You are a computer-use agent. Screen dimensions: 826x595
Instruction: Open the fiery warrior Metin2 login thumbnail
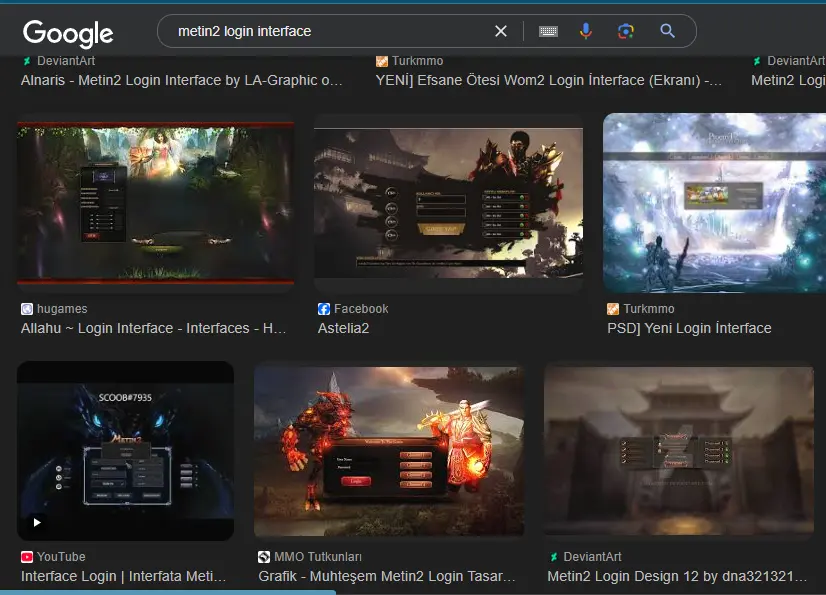389,451
